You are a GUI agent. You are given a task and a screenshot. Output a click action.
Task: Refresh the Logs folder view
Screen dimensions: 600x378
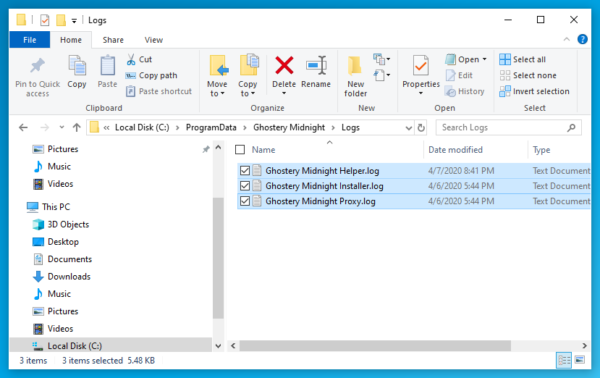click(421, 128)
